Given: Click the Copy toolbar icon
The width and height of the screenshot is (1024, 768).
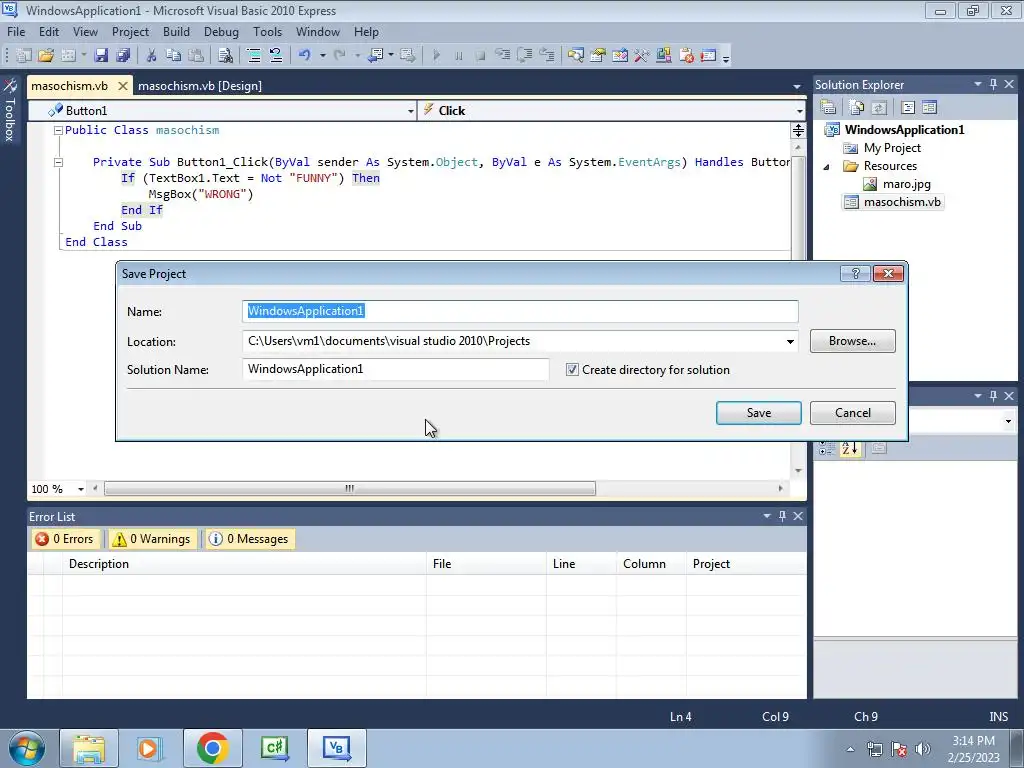Looking at the screenshot, I should (x=173, y=56).
